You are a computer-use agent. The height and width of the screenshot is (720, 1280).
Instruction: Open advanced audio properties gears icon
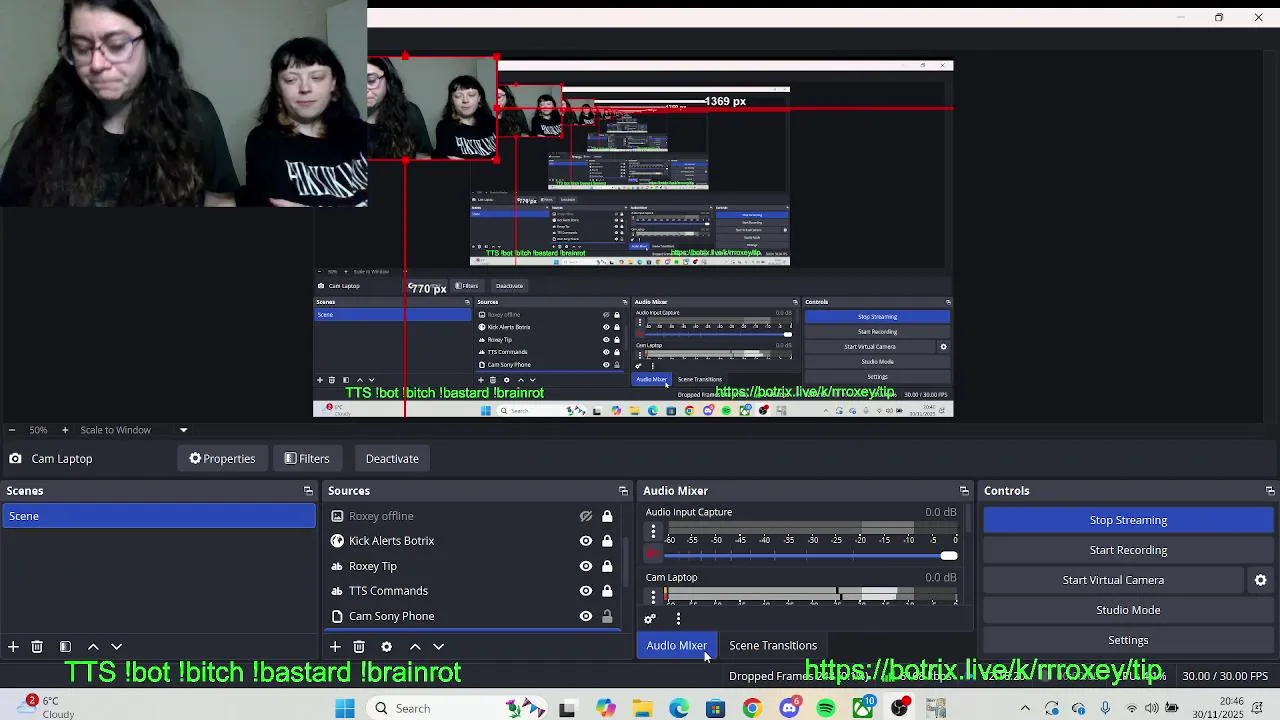[650, 619]
